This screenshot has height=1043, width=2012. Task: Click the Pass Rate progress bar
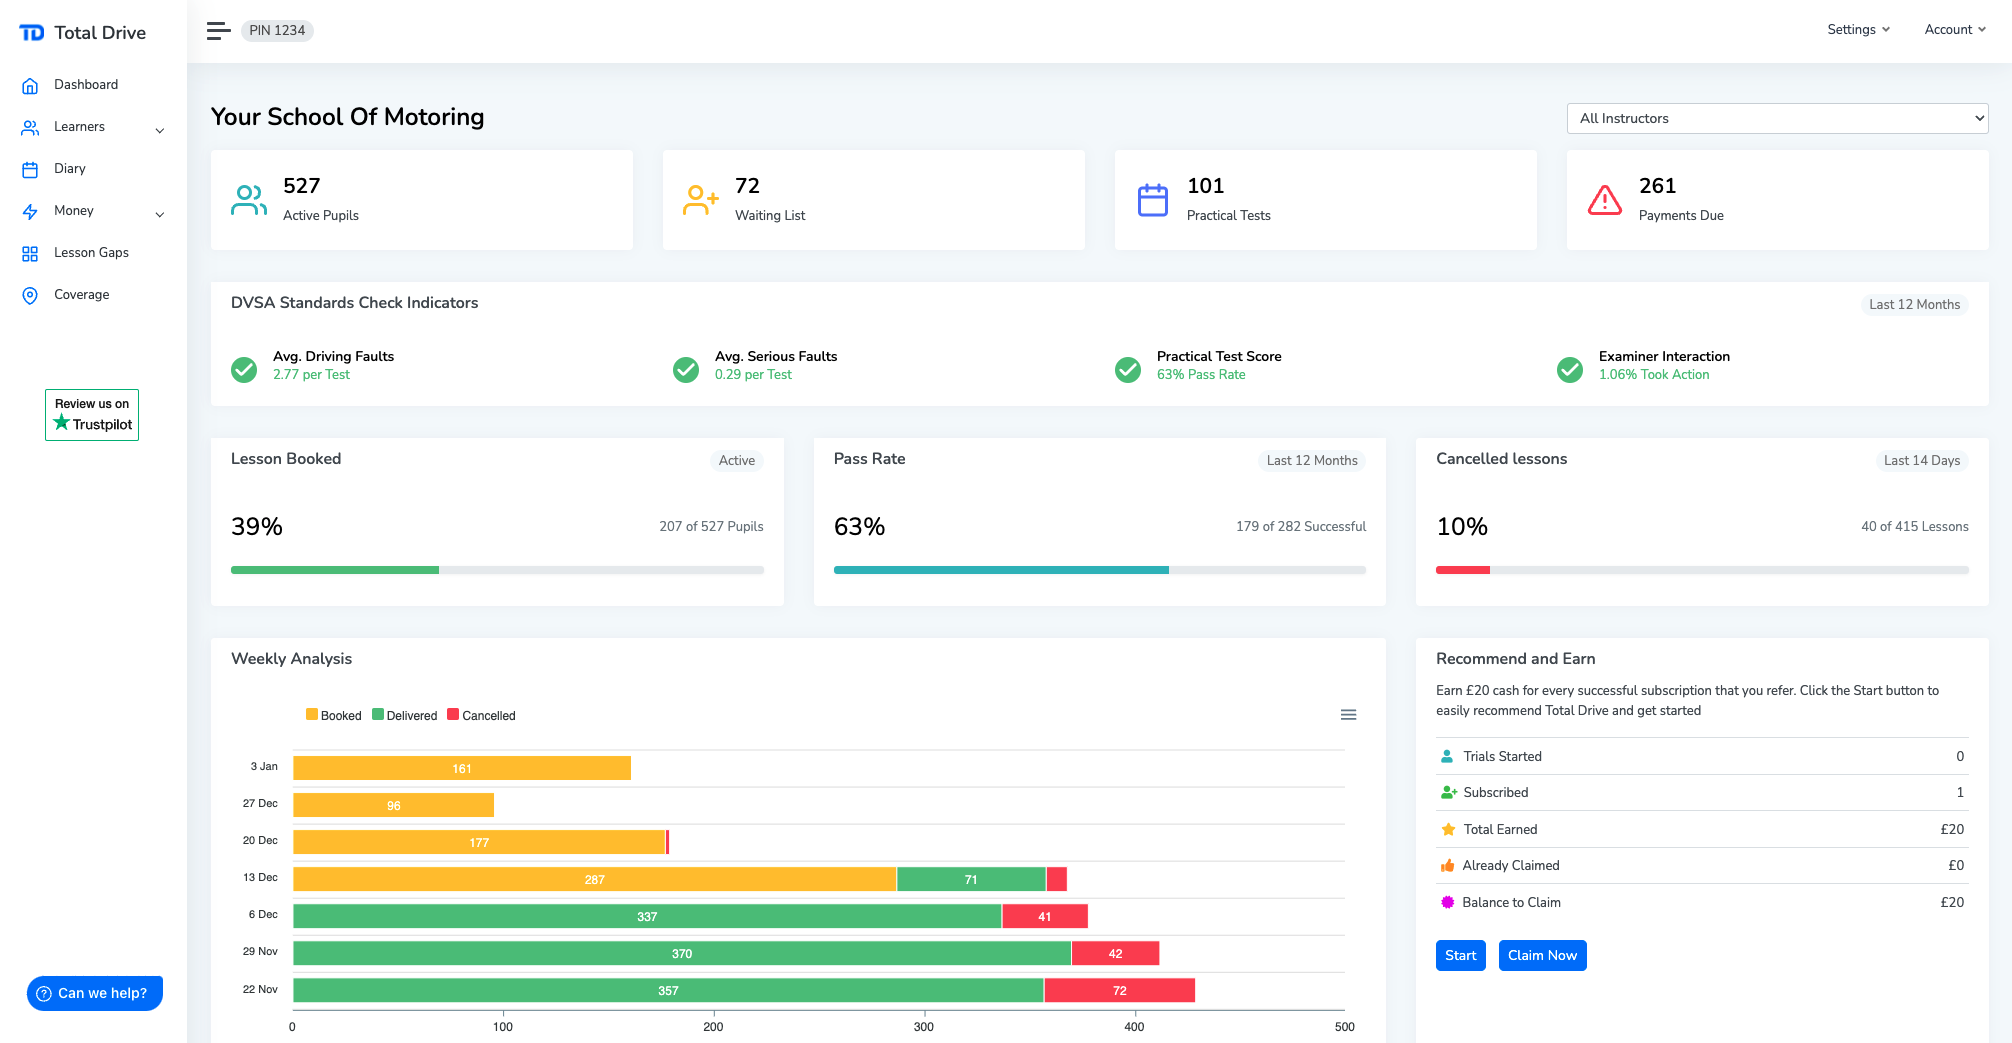point(1100,569)
